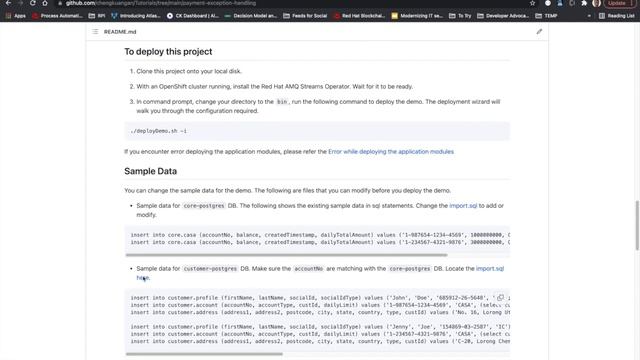
Task: Click the page vertical scrollbar thumb
Action: tap(637, 225)
